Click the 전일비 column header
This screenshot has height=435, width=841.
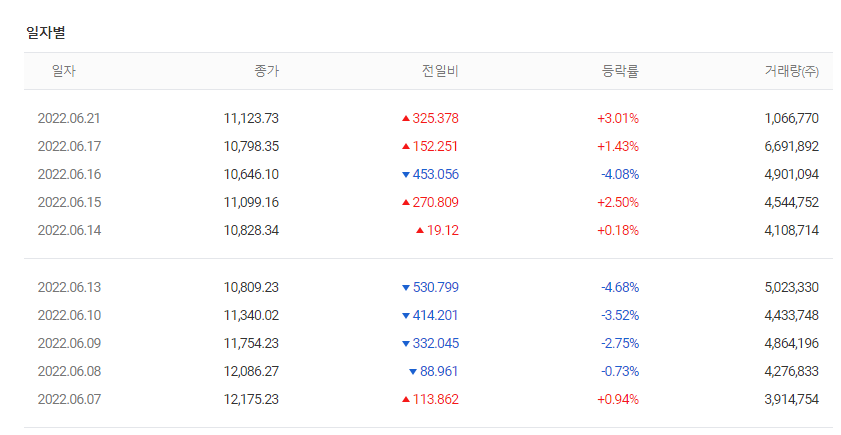pyautogui.click(x=440, y=71)
